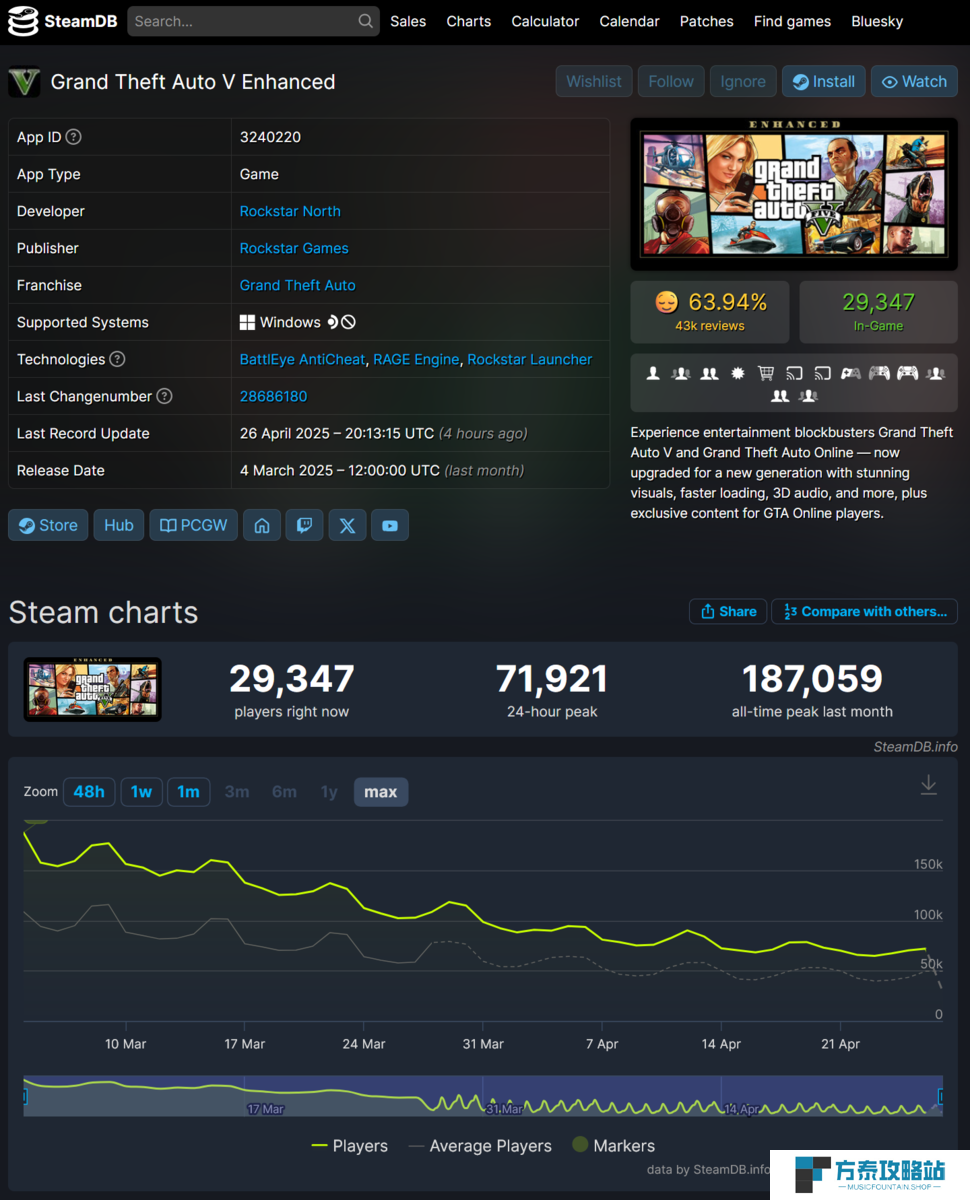This screenshot has width=970, height=1200.
Task: Open the Grand Theft Auto franchise link
Action: coord(298,285)
